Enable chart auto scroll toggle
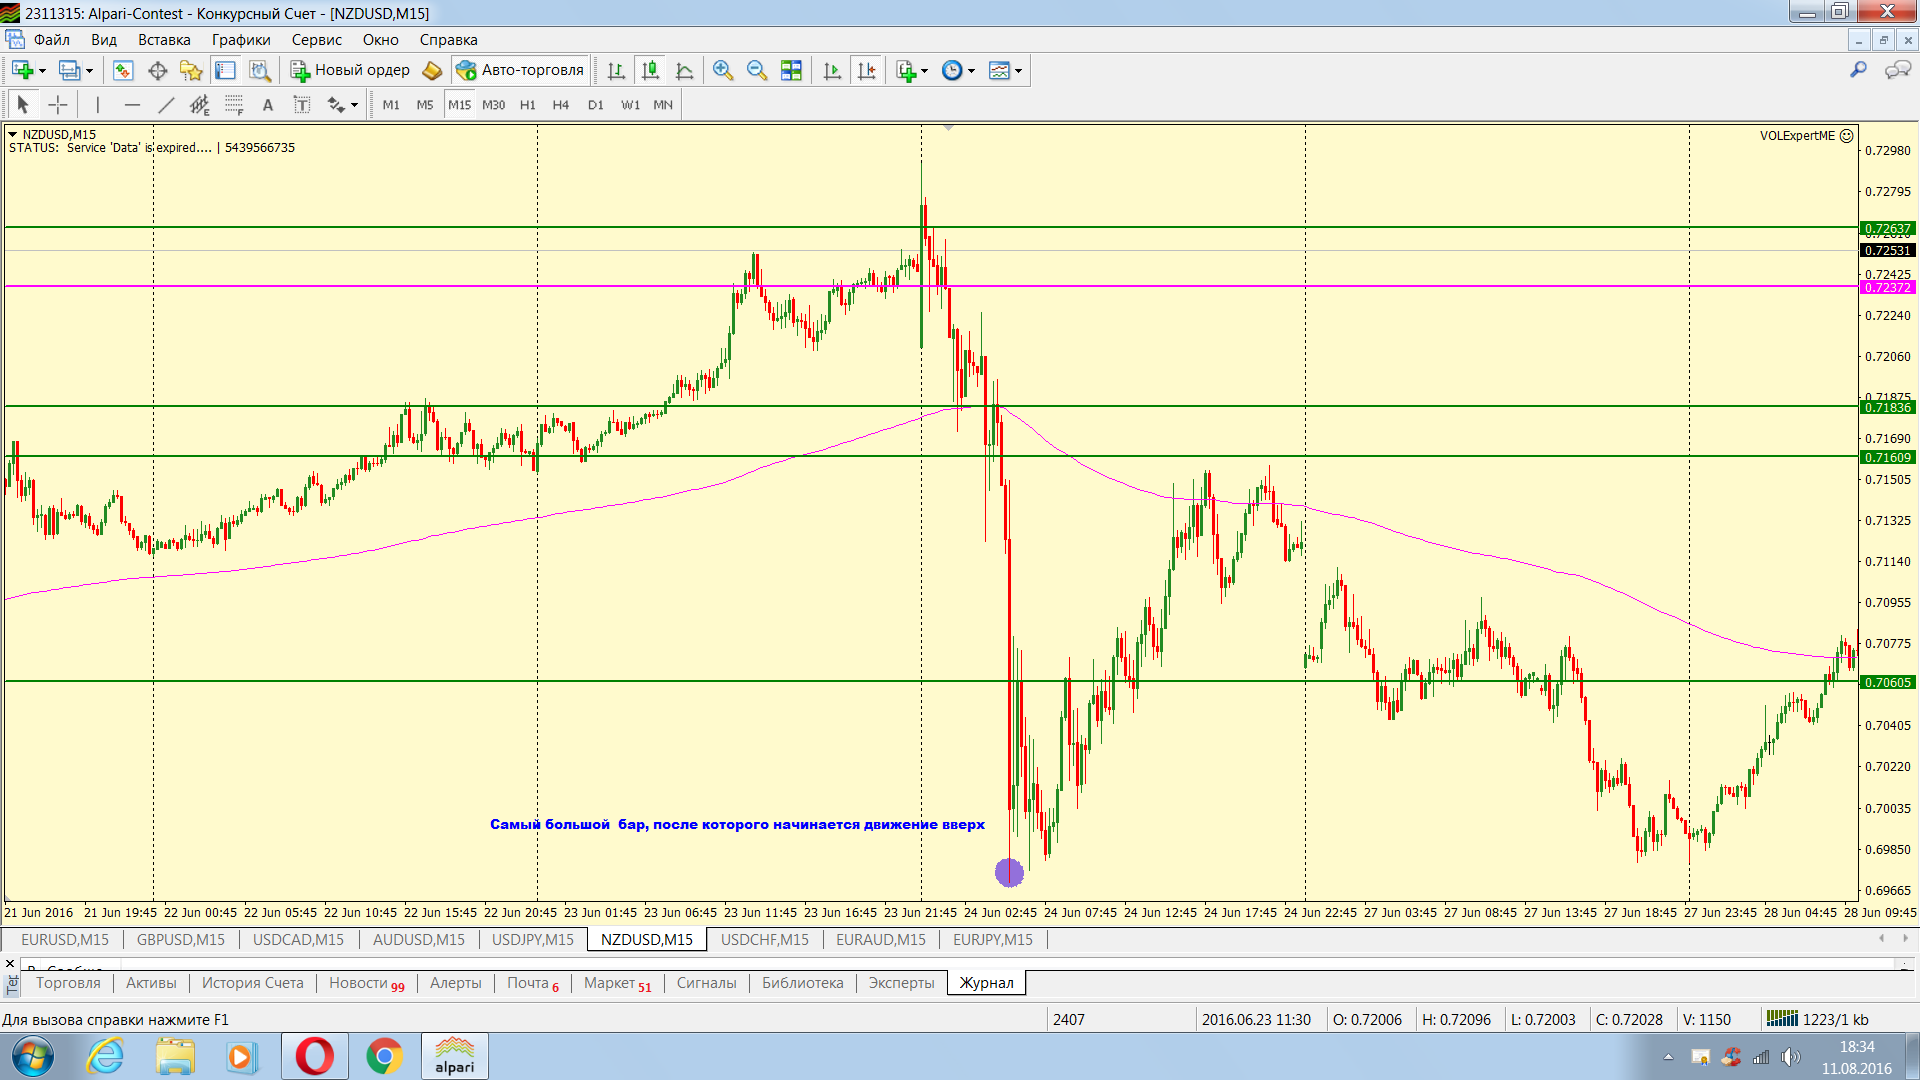1920x1080 pixels. coord(832,70)
